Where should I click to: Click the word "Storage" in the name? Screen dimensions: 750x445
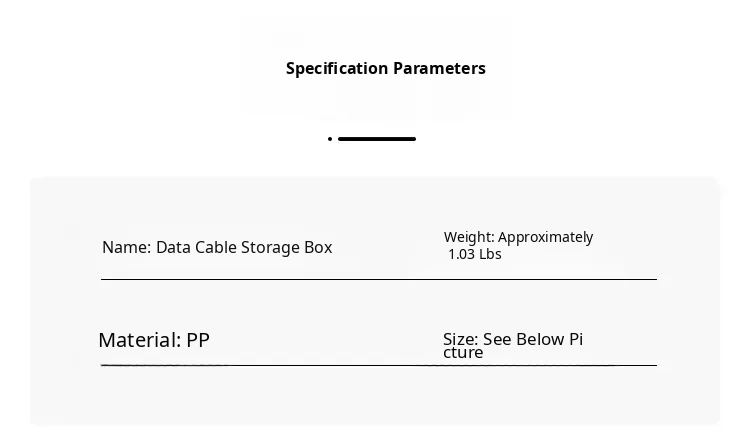click(x=270, y=248)
